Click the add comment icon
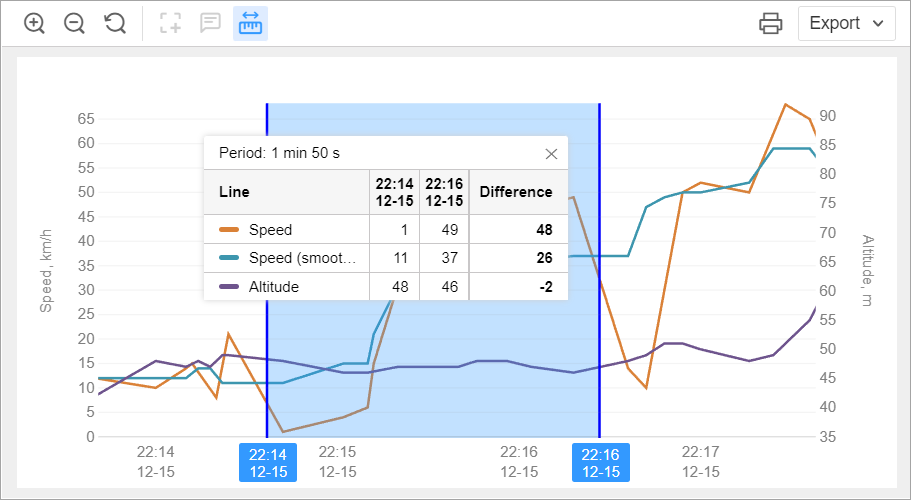 (x=210, y=23)
